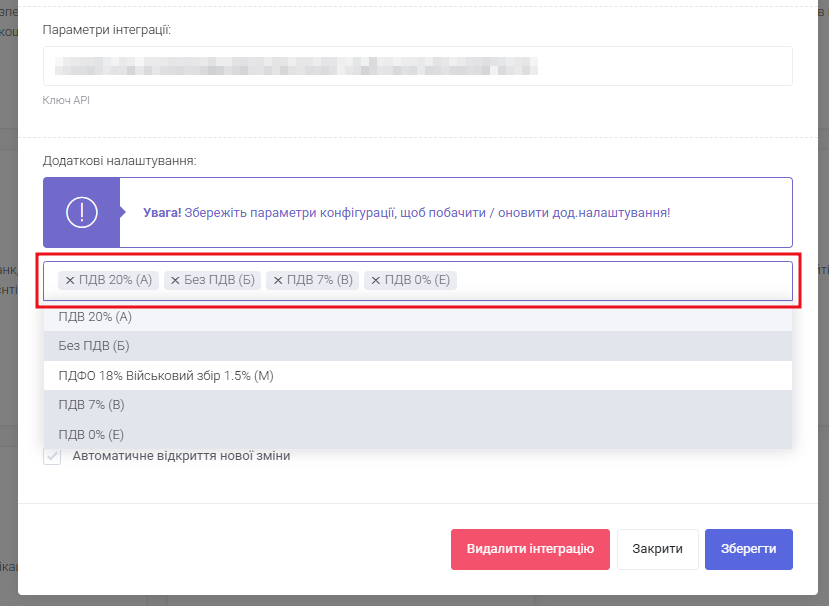Toggle the Автоматичне відкриття нової зміни checkbox
Viewport: 829px width, 606px height.
[53, 456]
